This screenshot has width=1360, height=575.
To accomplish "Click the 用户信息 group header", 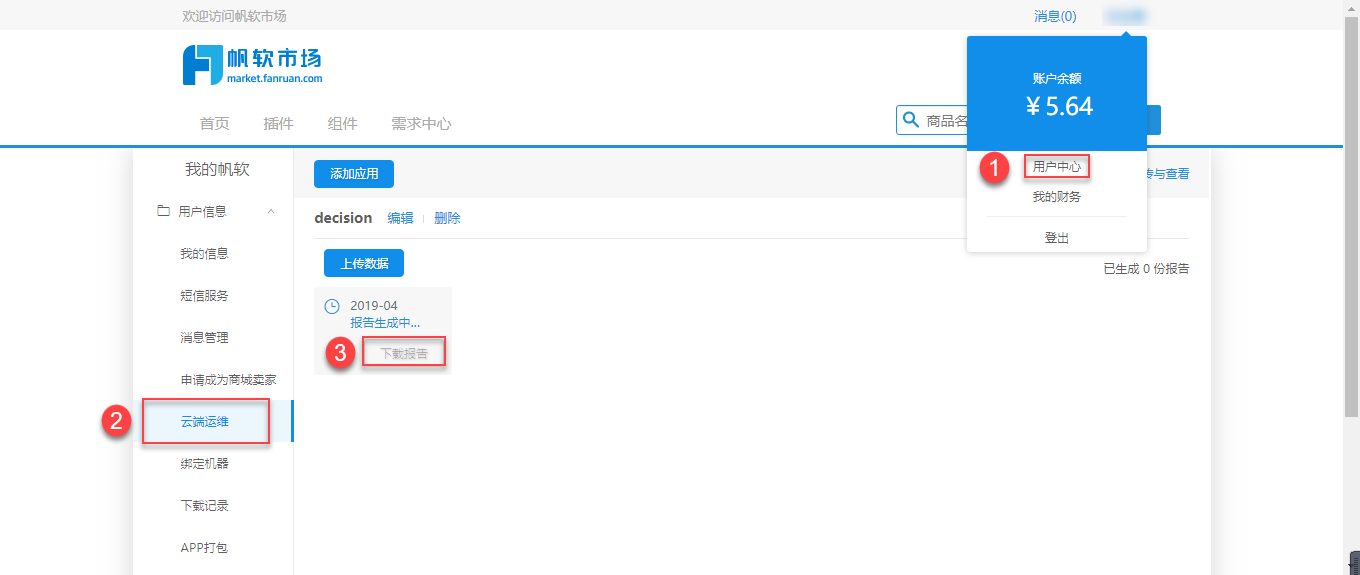I will pyautogui.click(x=213, y=211).
